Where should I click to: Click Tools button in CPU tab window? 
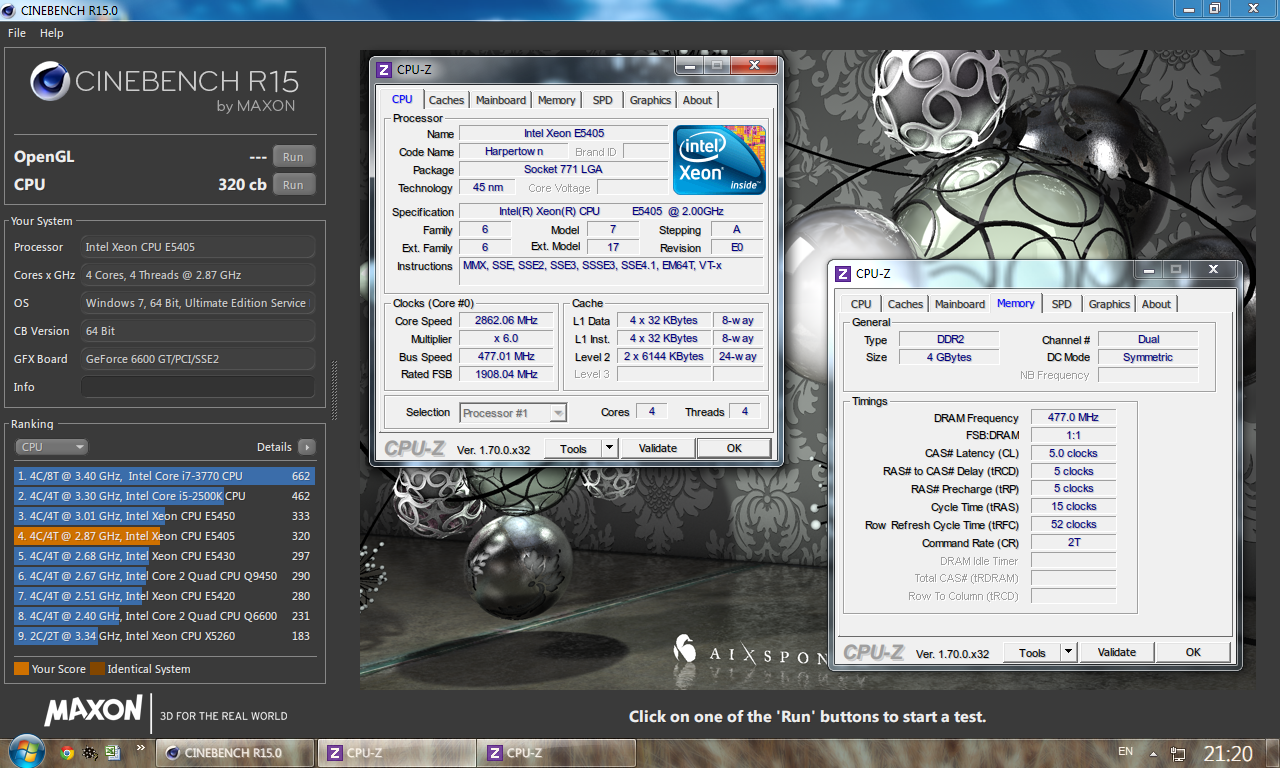coord(573,448)
